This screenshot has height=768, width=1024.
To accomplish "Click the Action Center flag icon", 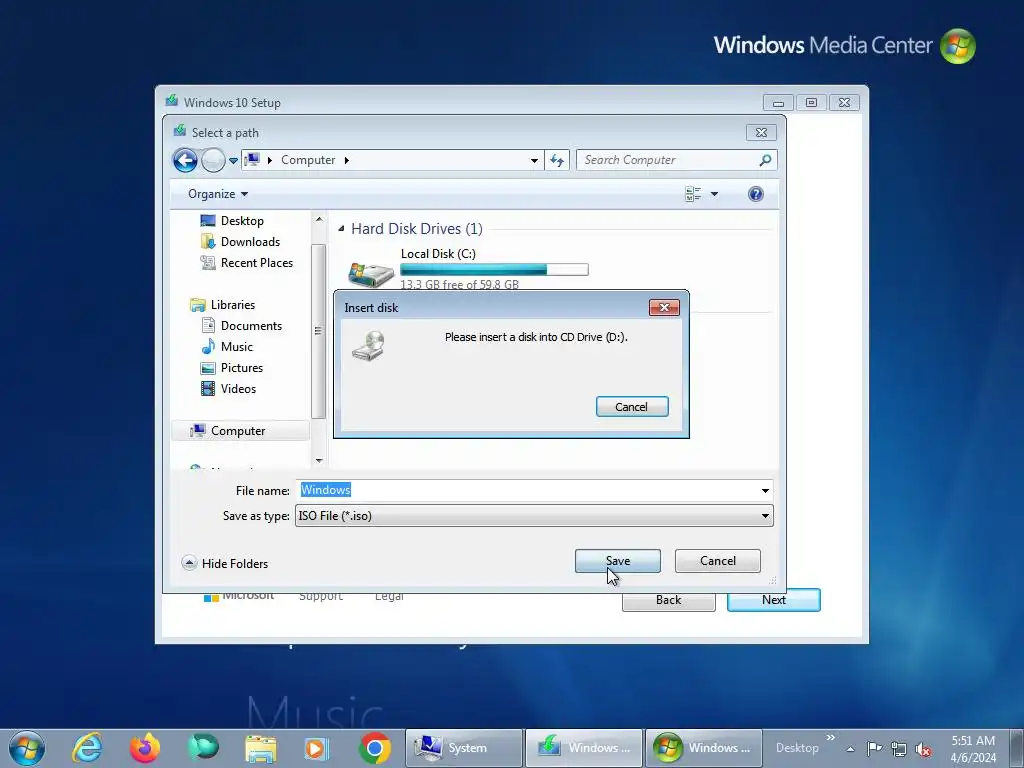I will coord(874,748).
